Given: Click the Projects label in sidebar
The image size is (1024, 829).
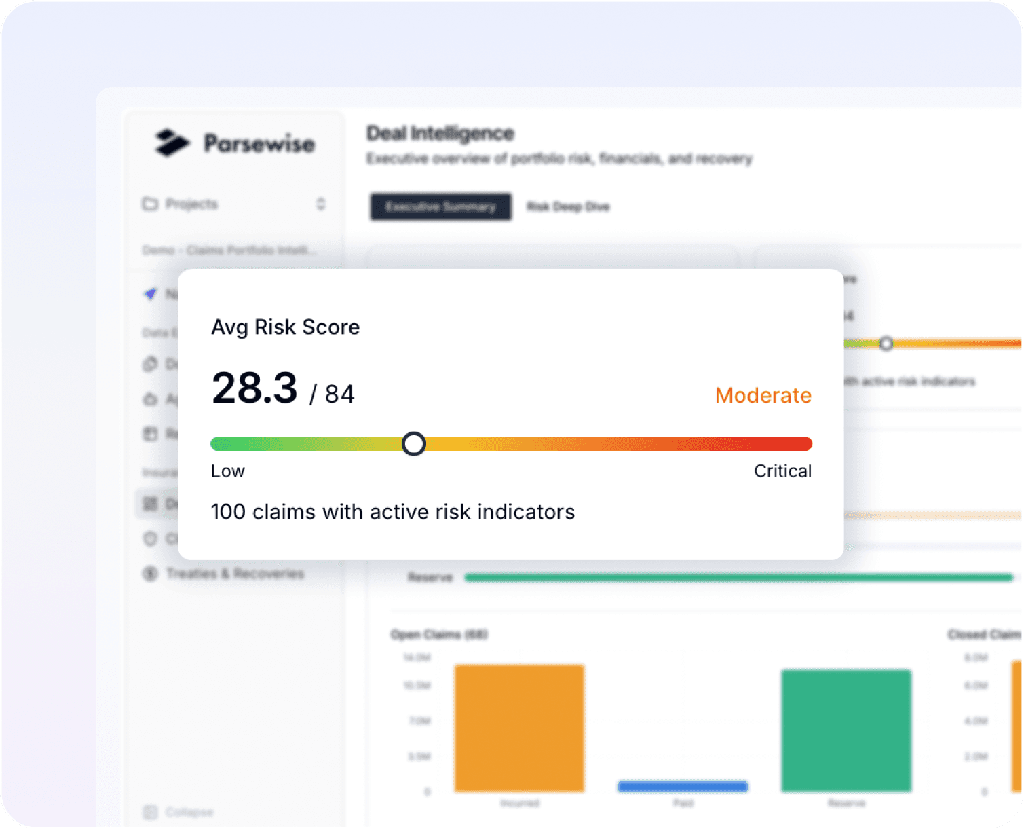Looking at the screenshot, I should tap(191, 204).
